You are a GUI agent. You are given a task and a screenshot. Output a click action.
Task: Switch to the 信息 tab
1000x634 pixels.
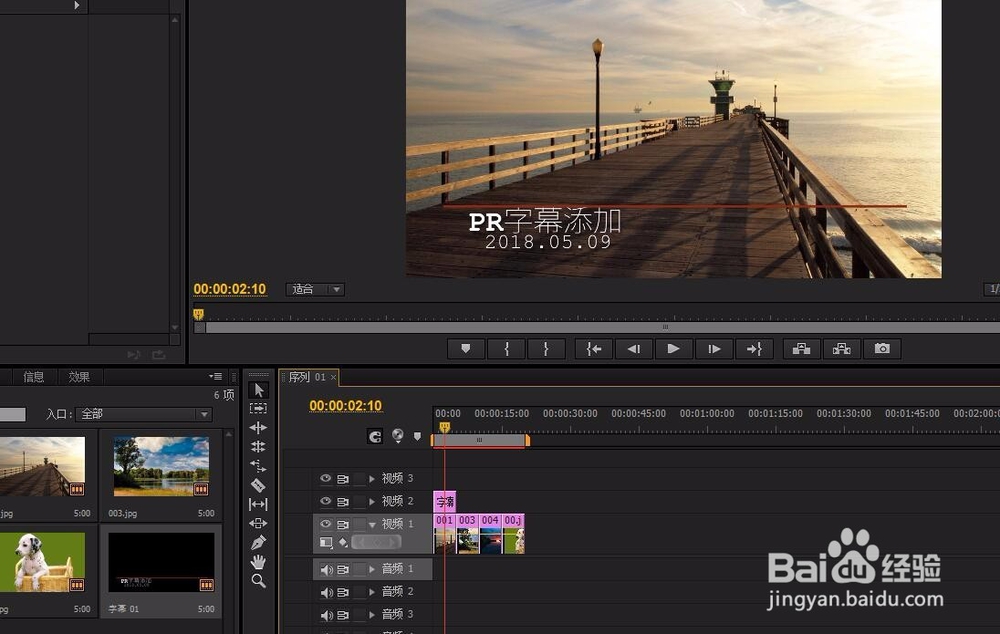(x=33, y=376)
